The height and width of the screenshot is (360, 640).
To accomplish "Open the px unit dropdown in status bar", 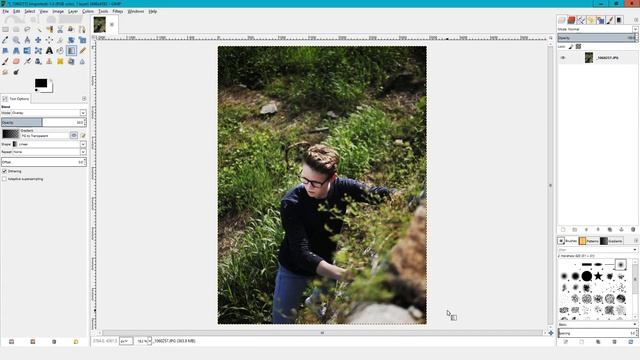I will coord(126,341).
